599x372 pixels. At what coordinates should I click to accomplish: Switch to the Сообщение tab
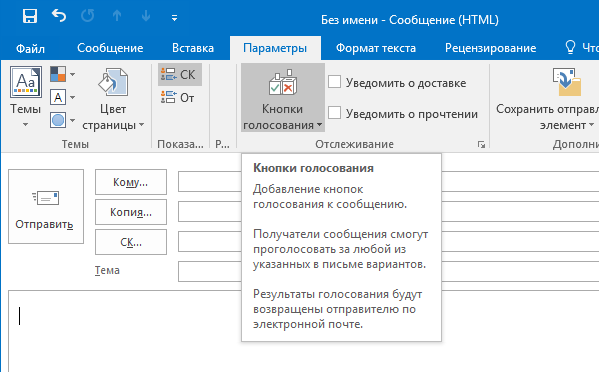[x=110, y=48]
